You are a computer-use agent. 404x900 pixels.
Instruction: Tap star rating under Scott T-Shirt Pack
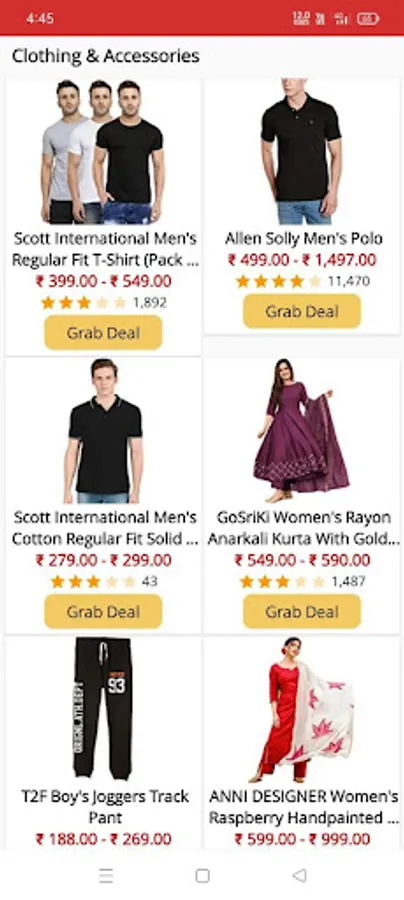point(83,302)
